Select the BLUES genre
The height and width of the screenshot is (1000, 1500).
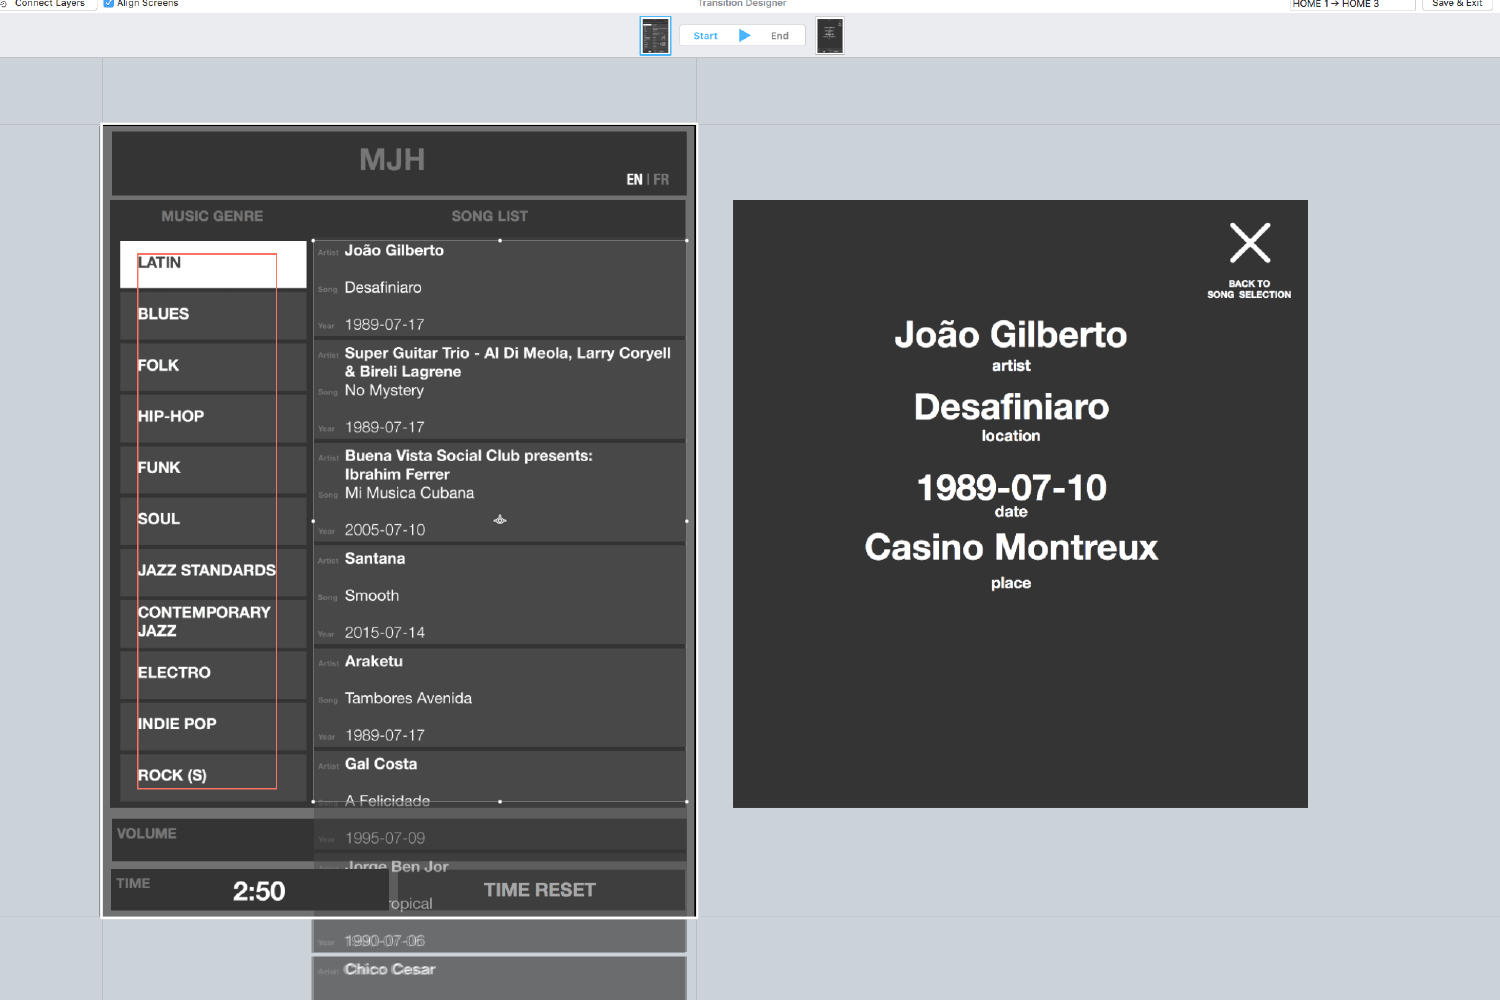(213, 314)
